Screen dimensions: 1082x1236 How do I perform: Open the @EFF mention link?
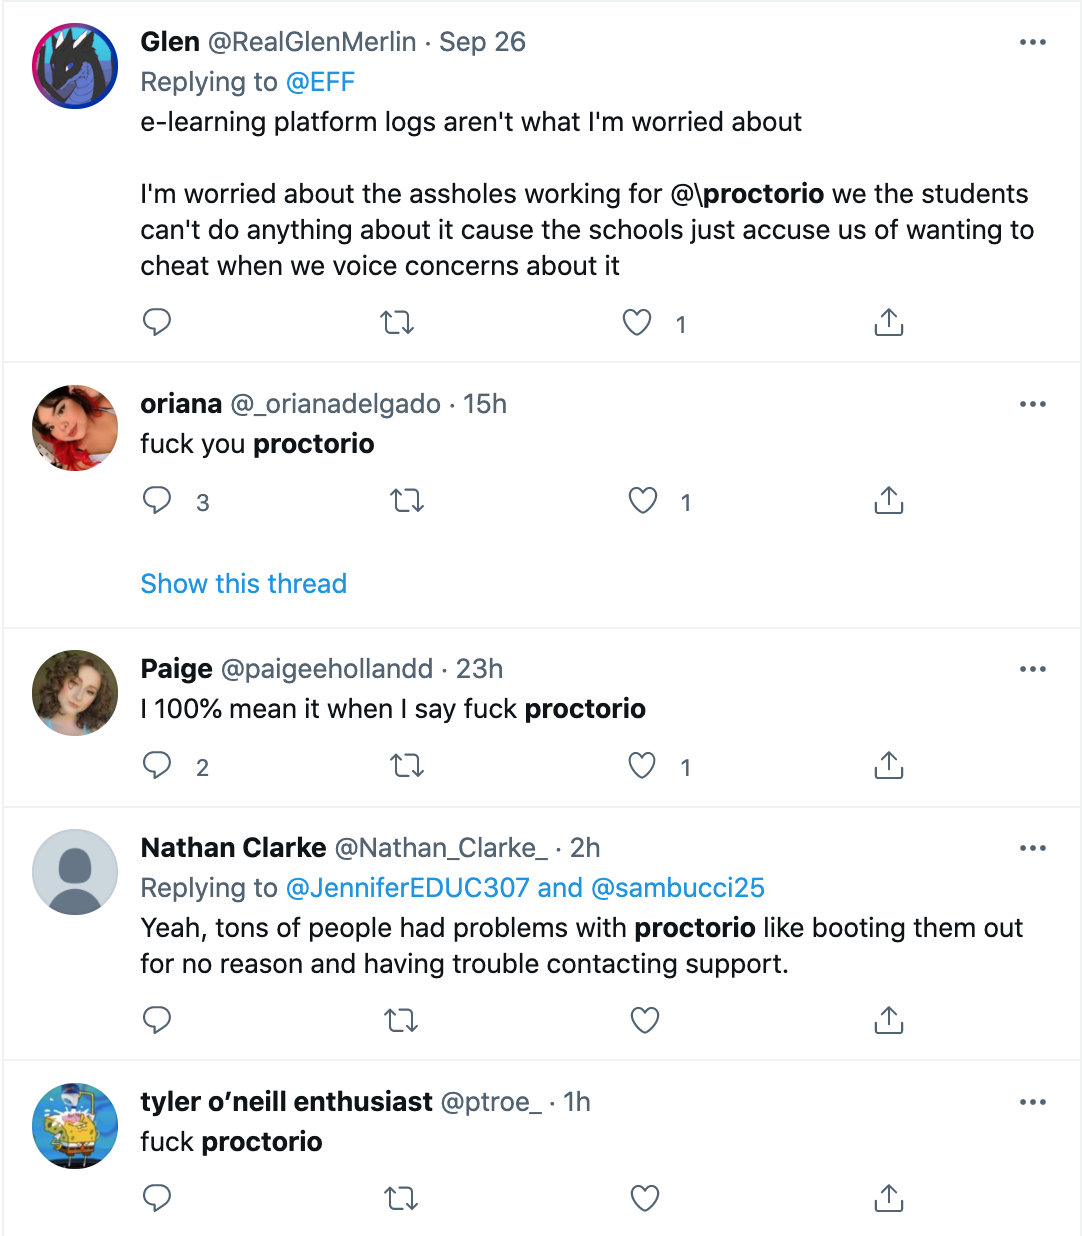pyautogui.click(x=320, y=82)
